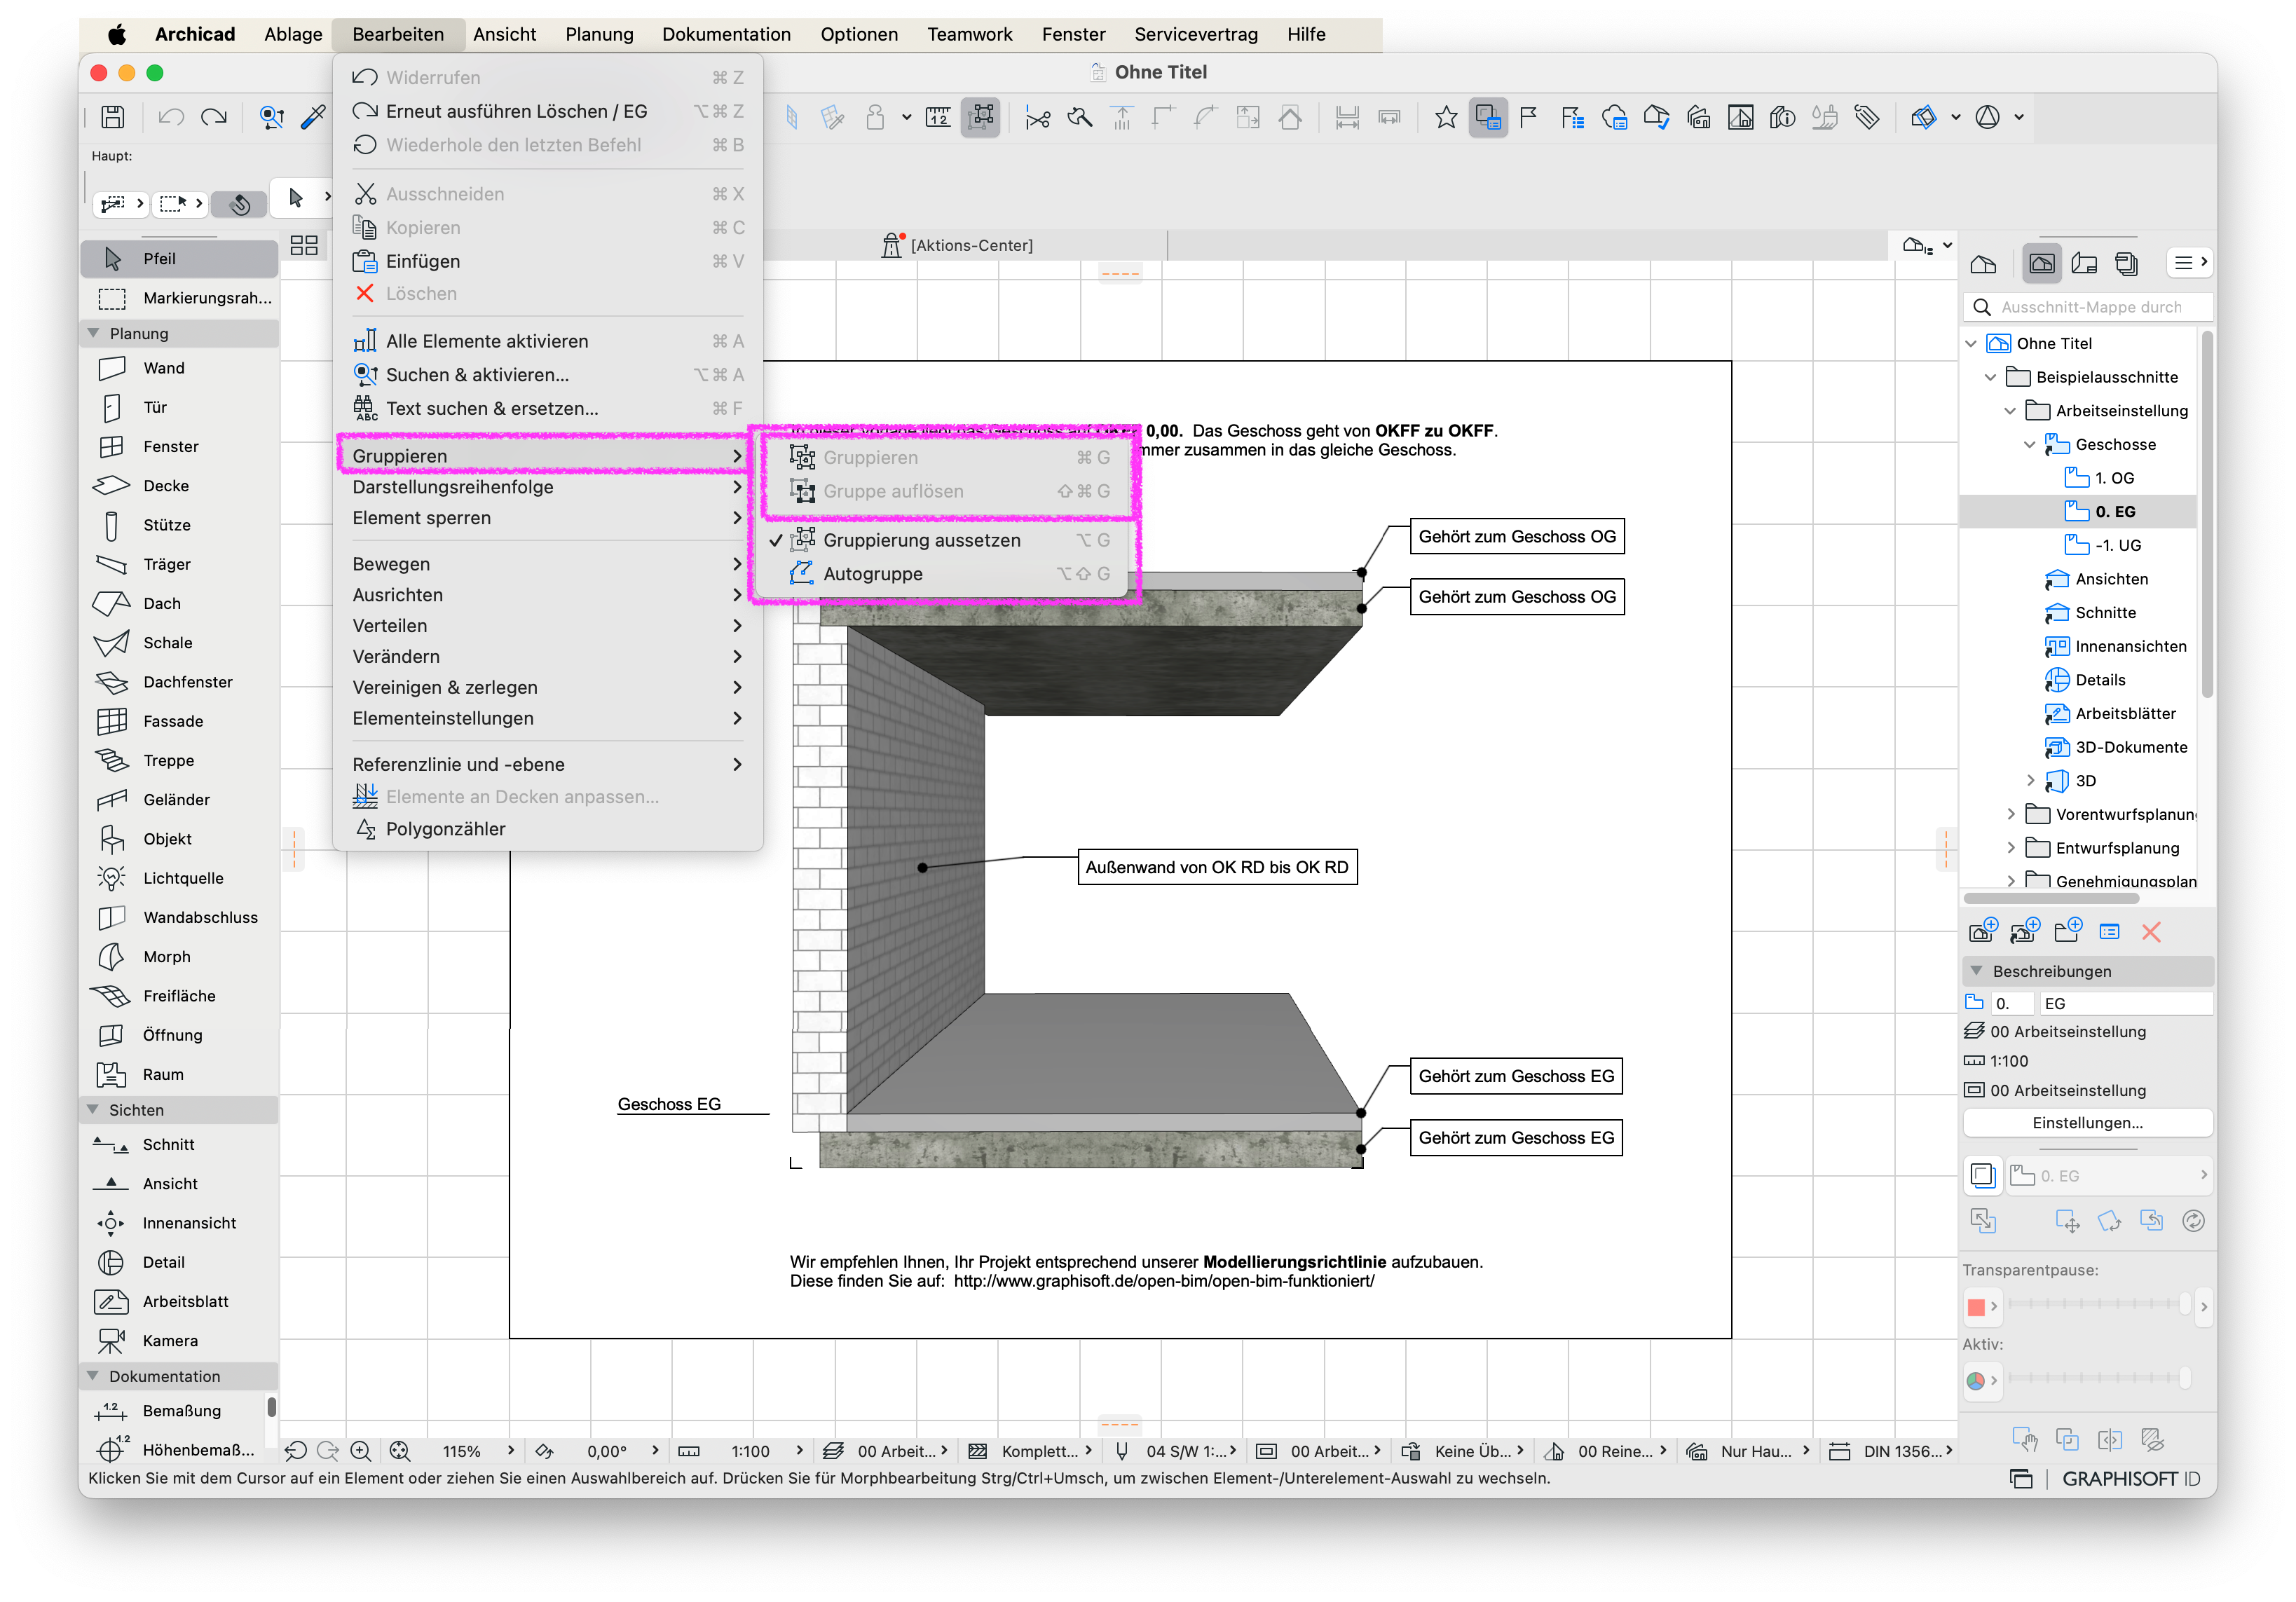This screenshot has width=2296, height=1602.
Task: Open the Dokumentation menu
Action: coord(726,34)
